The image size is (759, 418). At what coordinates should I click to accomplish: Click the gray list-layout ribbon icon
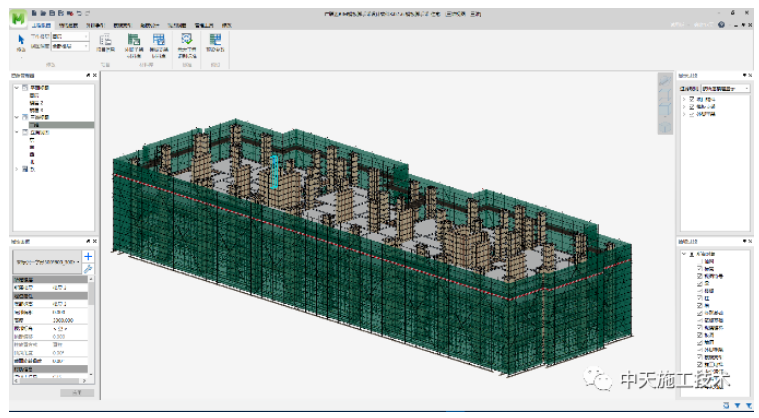[x=105, y=39]
